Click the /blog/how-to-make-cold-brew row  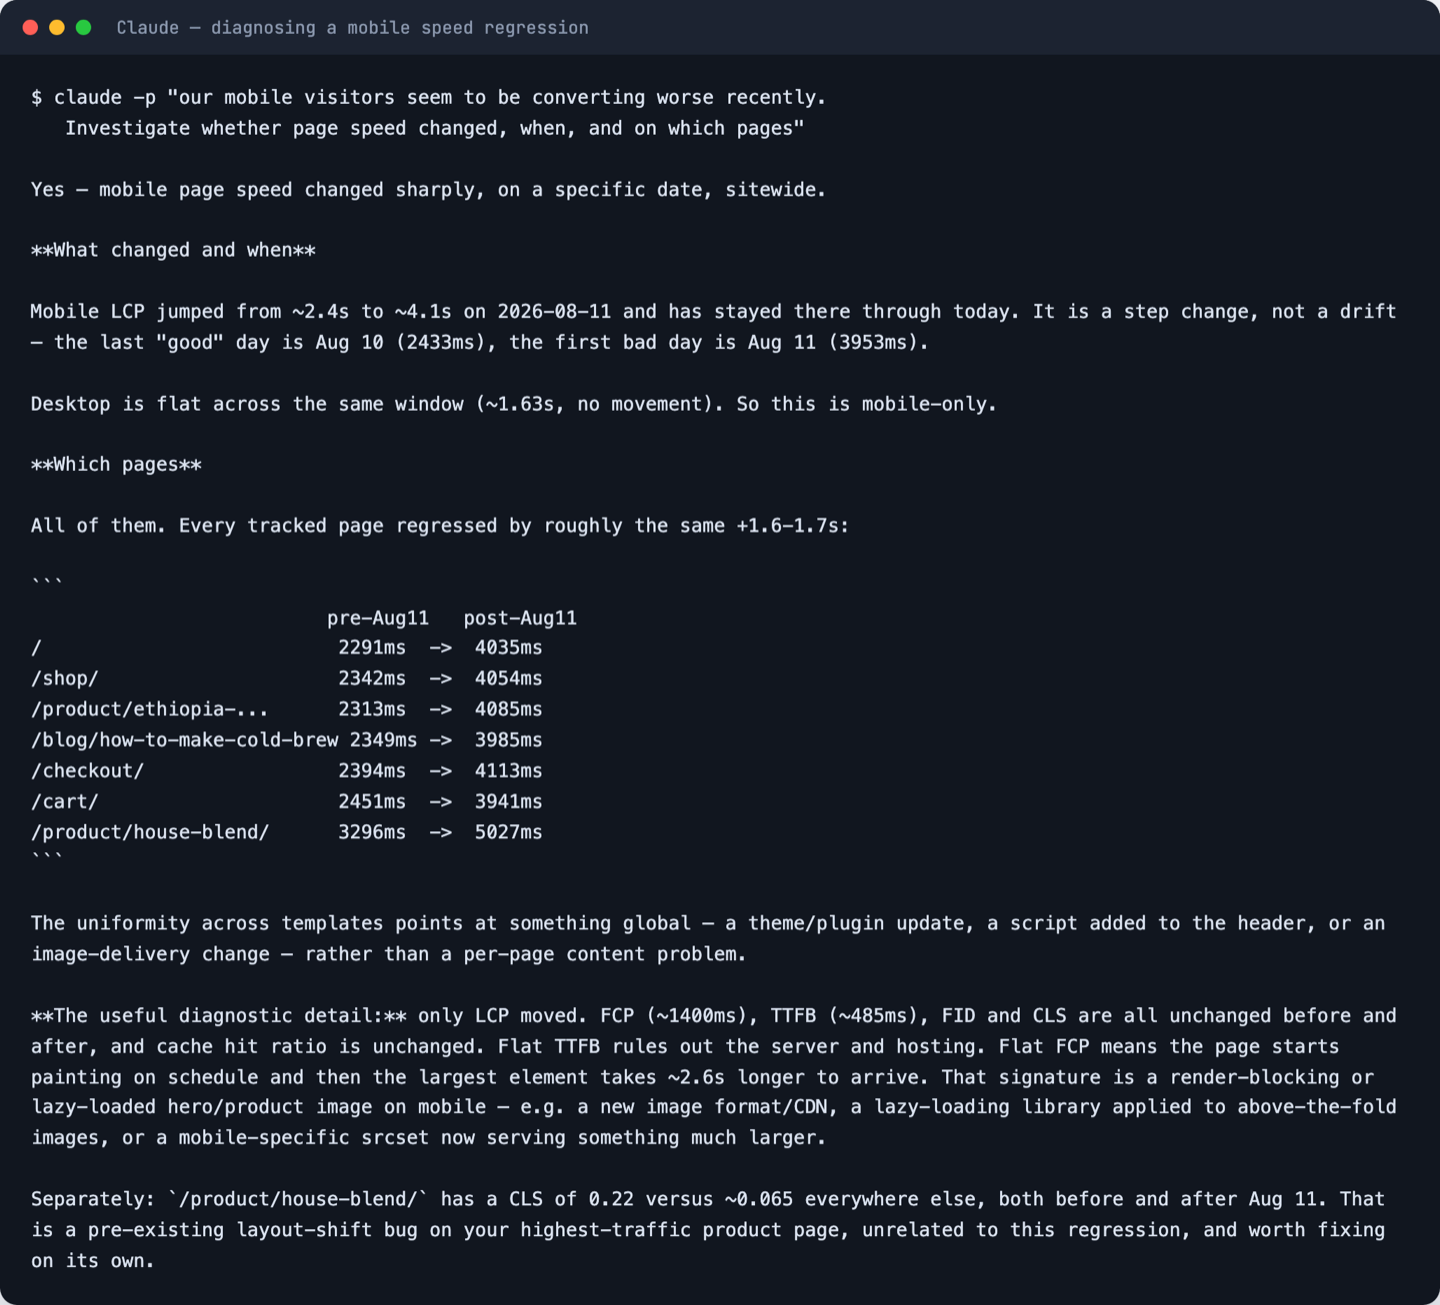pos(287,740)
